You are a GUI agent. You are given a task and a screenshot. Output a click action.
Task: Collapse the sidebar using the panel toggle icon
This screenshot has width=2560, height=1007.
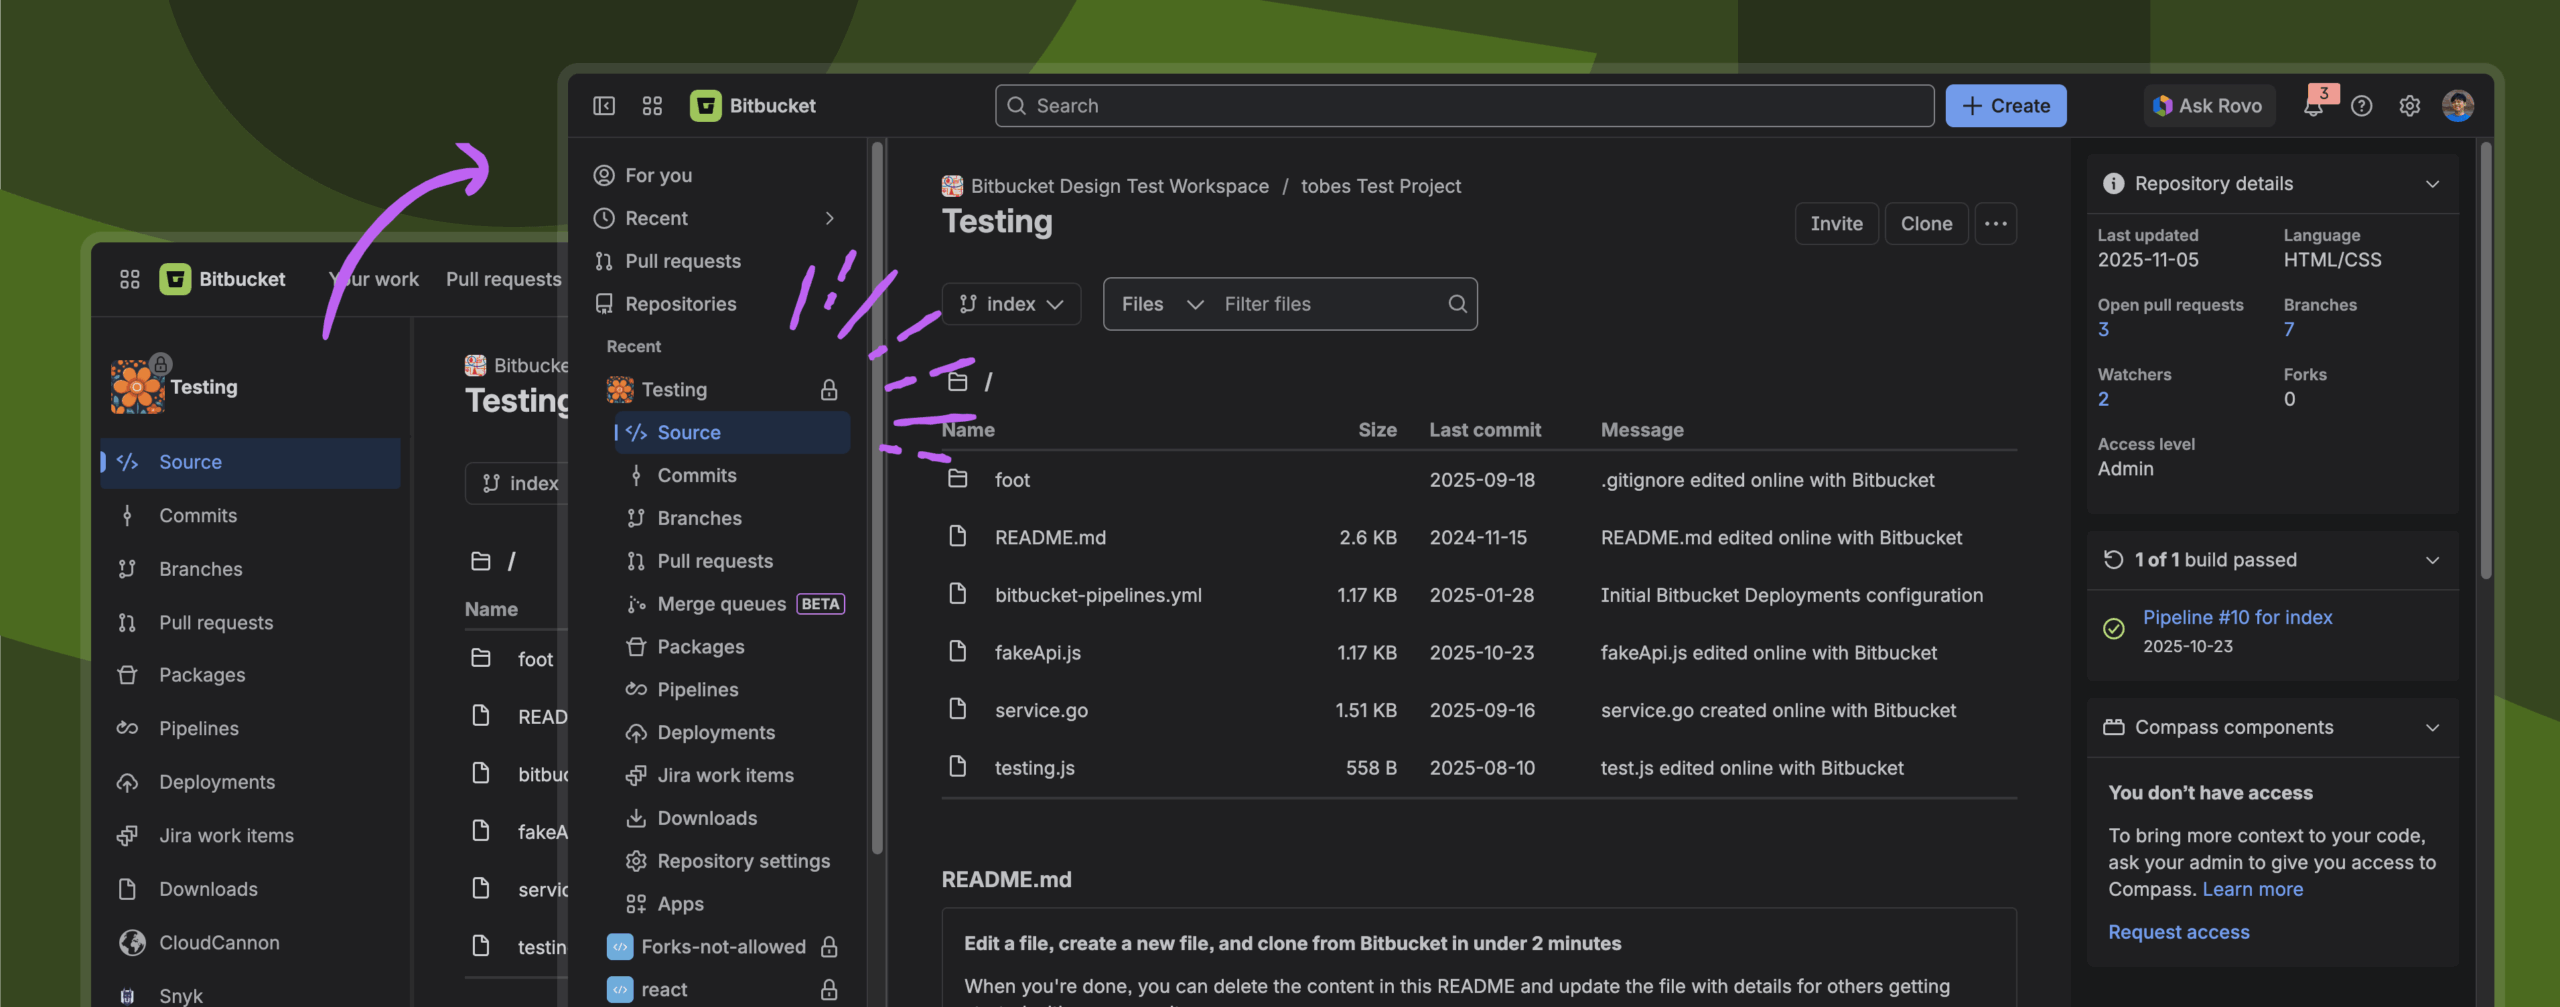(604, 106)
